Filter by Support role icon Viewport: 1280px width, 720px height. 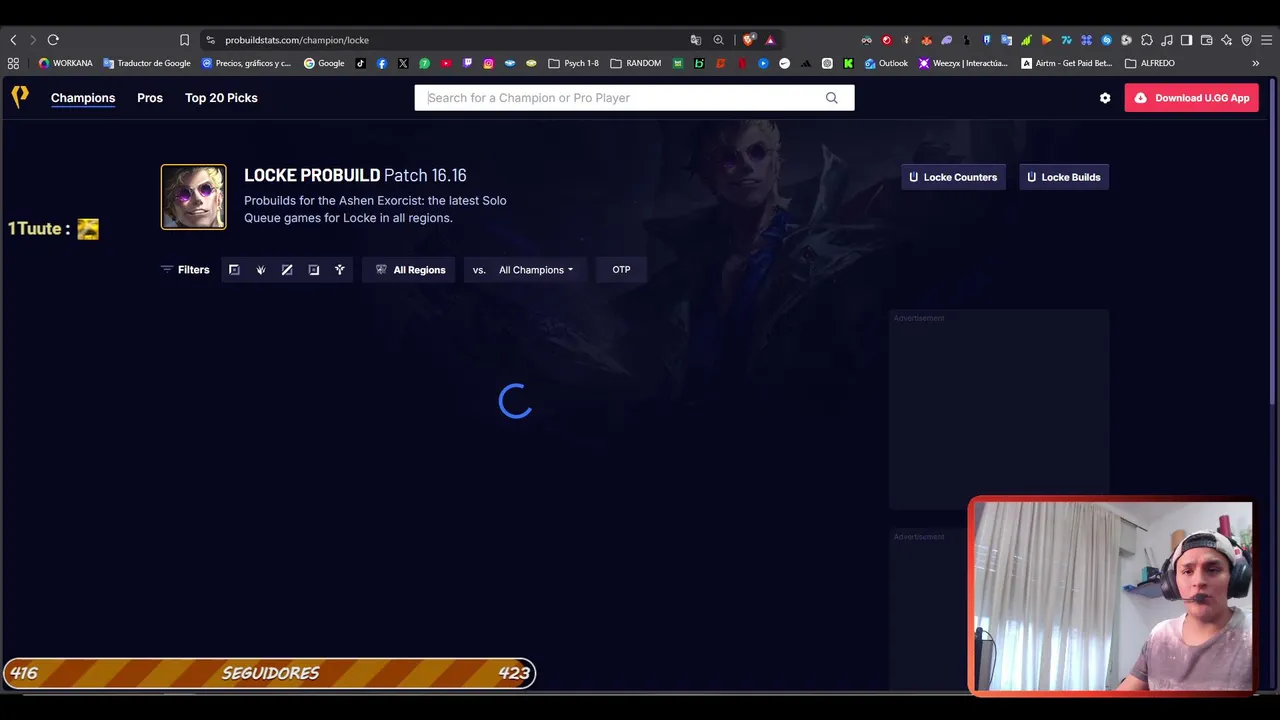340,270
